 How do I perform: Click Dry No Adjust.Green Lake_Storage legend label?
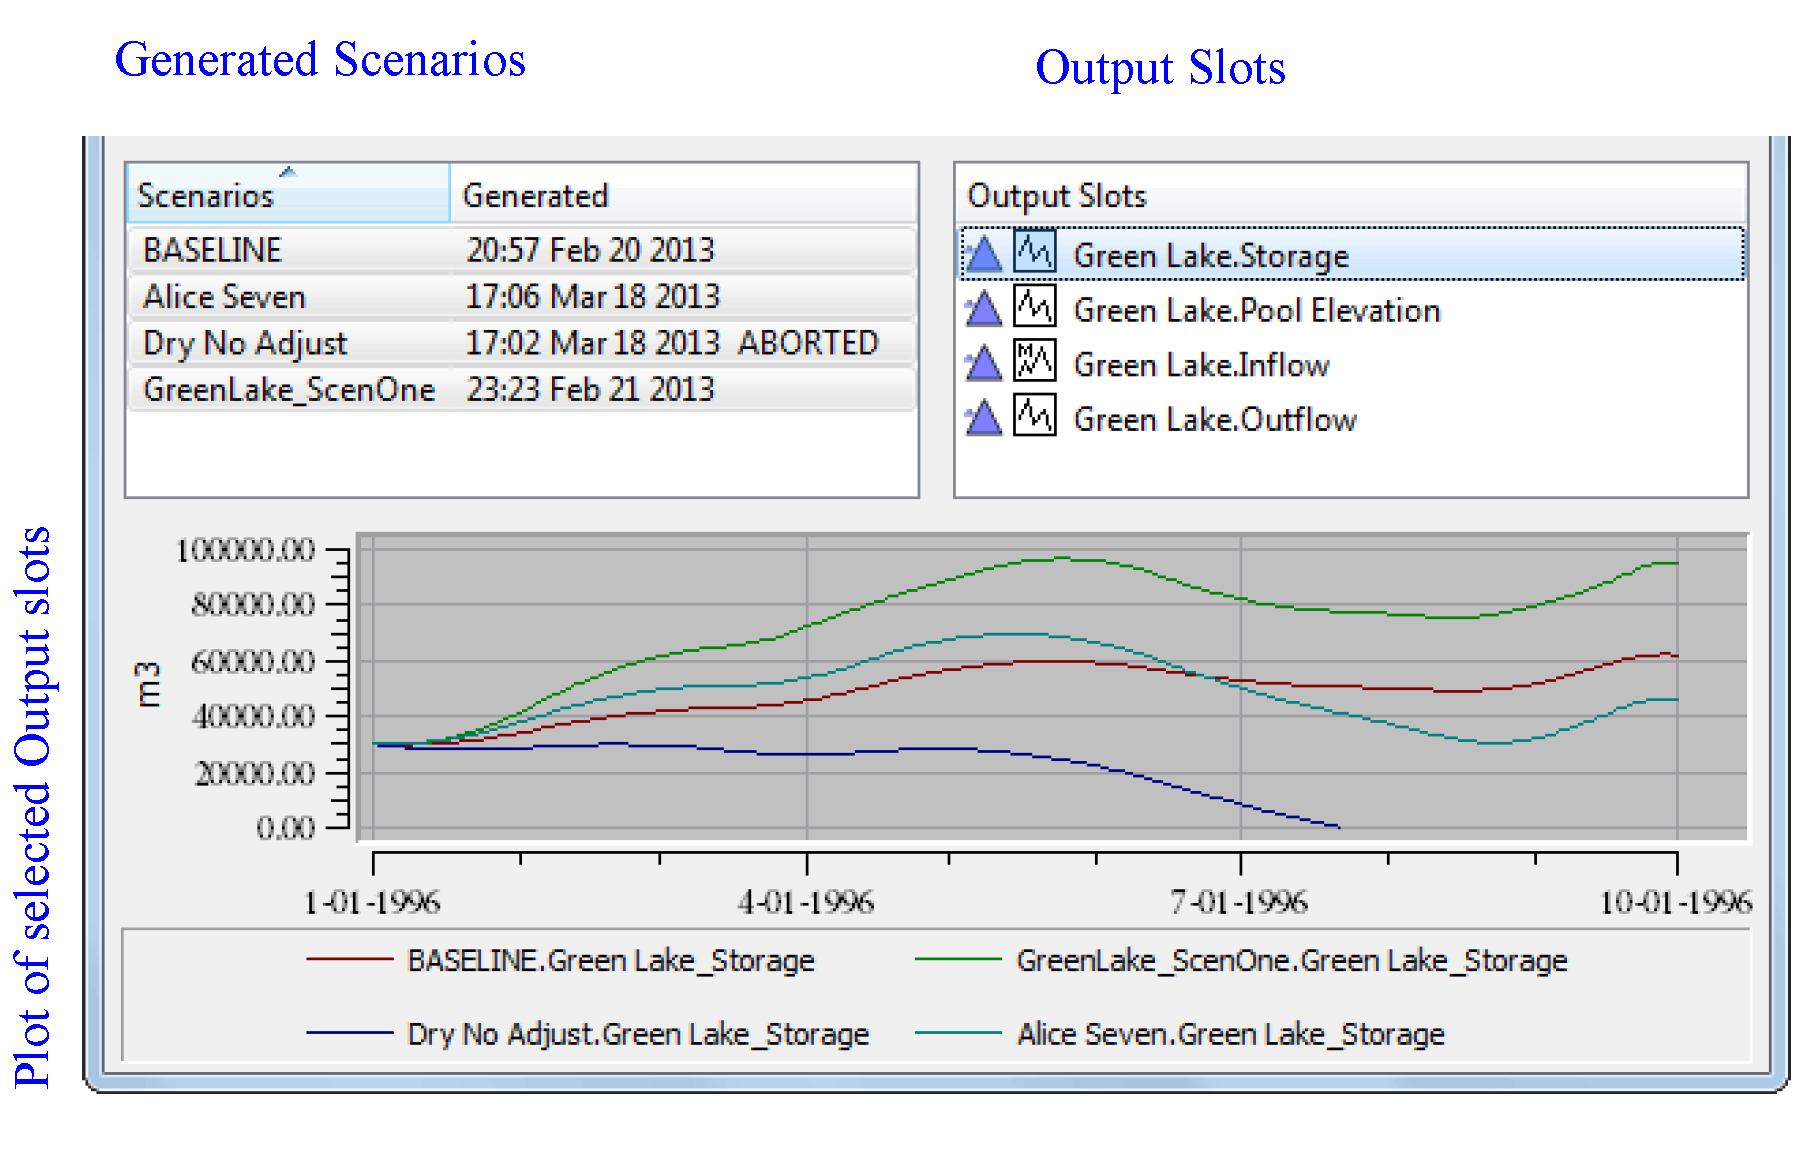tap(638, 1034)
